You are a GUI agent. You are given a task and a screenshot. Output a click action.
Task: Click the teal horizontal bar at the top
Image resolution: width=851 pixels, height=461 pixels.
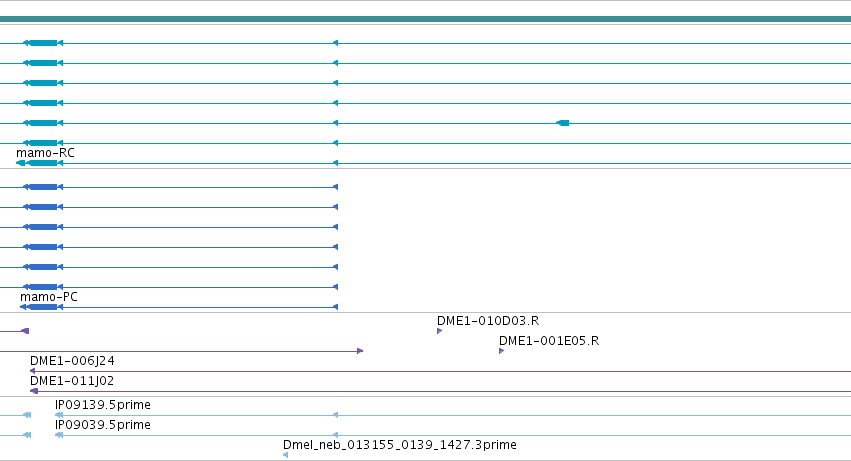coord(426,19)
